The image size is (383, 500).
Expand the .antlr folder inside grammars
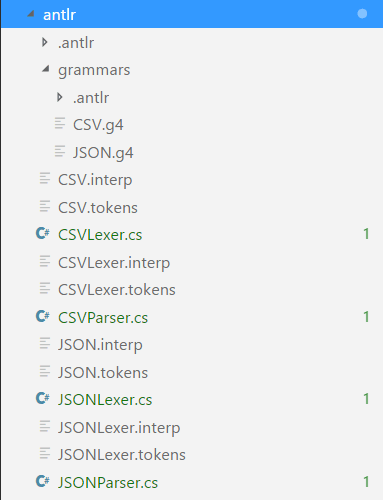tap(60, 97)
